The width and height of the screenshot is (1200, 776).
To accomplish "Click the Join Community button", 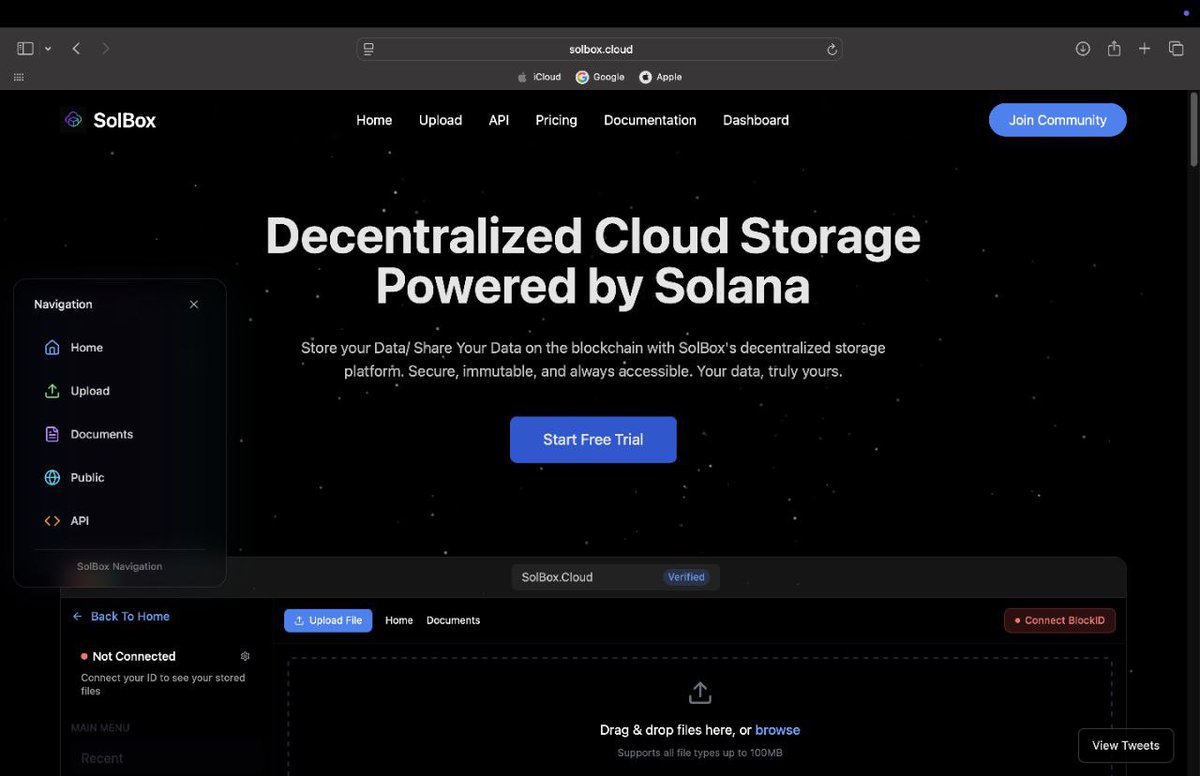I will point(1058,120).
